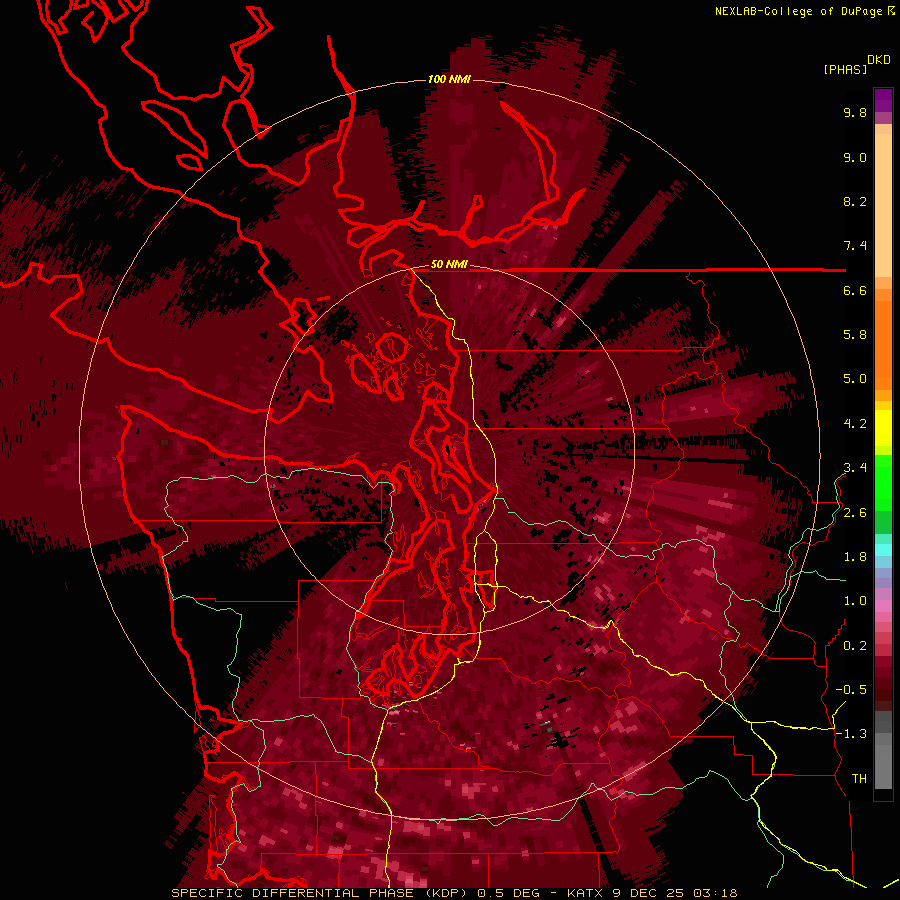Click the purple top segment of color bar

pos(883,100)
